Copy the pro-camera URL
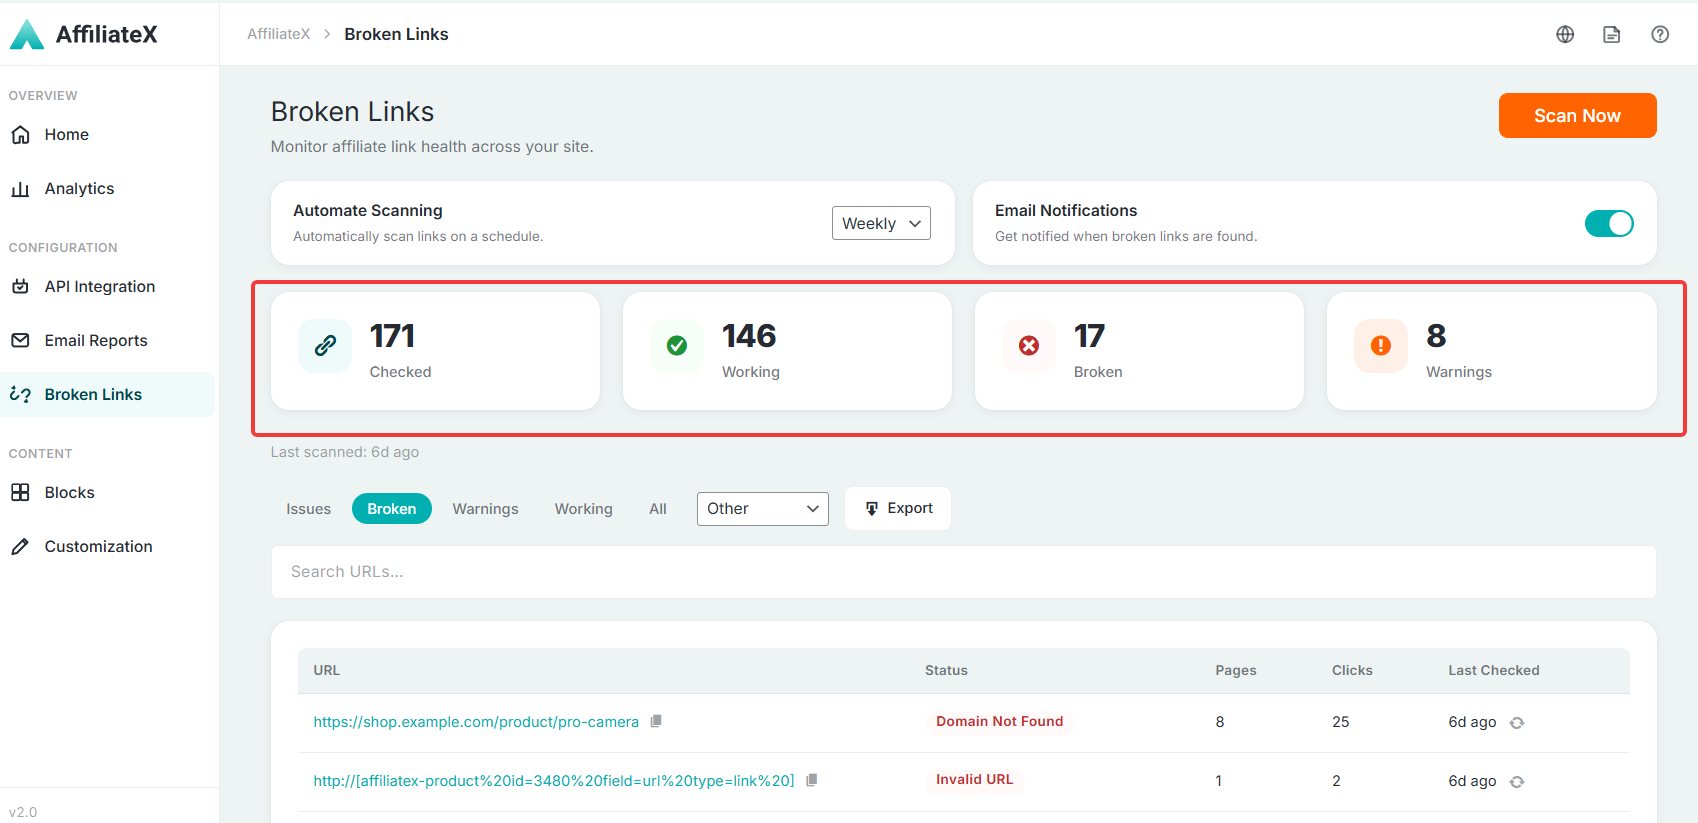The image size is (1698, 823). (x=656, y=721)
